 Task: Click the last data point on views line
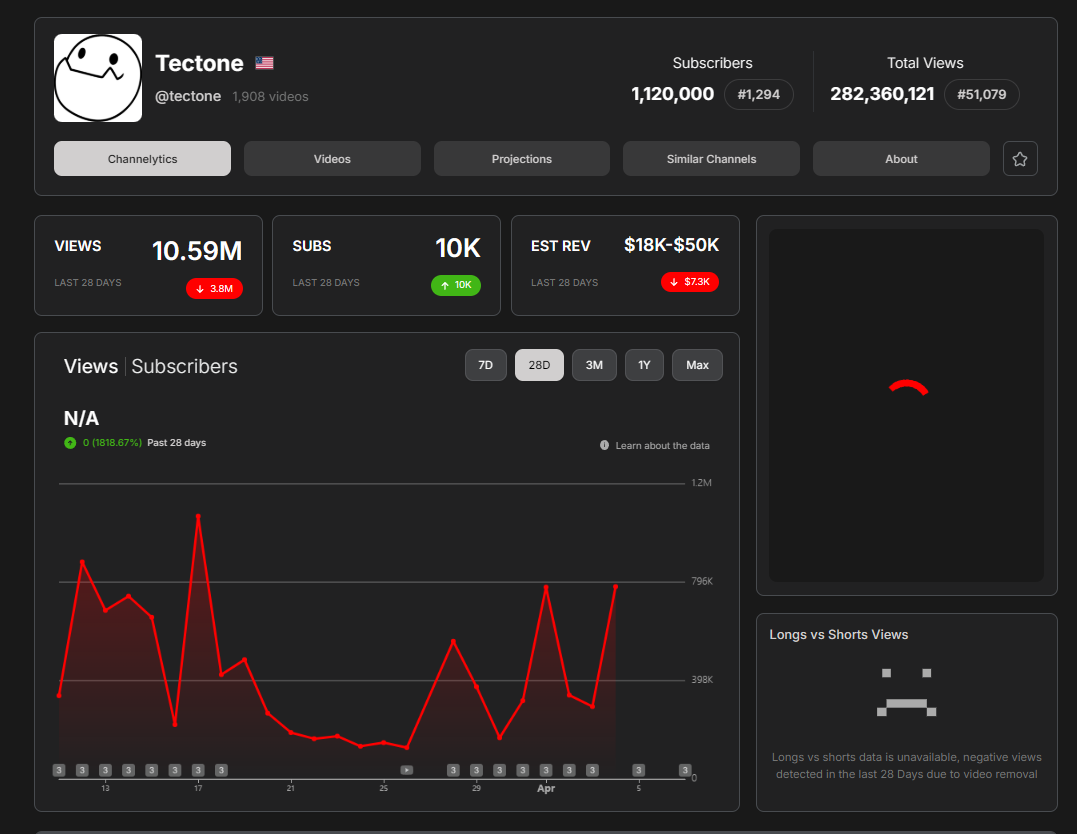click(x=615, y=587)
